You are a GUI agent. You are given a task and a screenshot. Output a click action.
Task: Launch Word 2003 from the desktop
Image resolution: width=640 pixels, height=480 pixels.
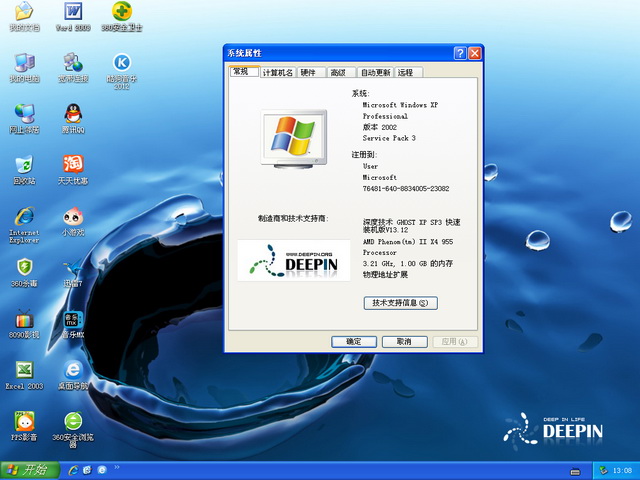tap(73, 16)
